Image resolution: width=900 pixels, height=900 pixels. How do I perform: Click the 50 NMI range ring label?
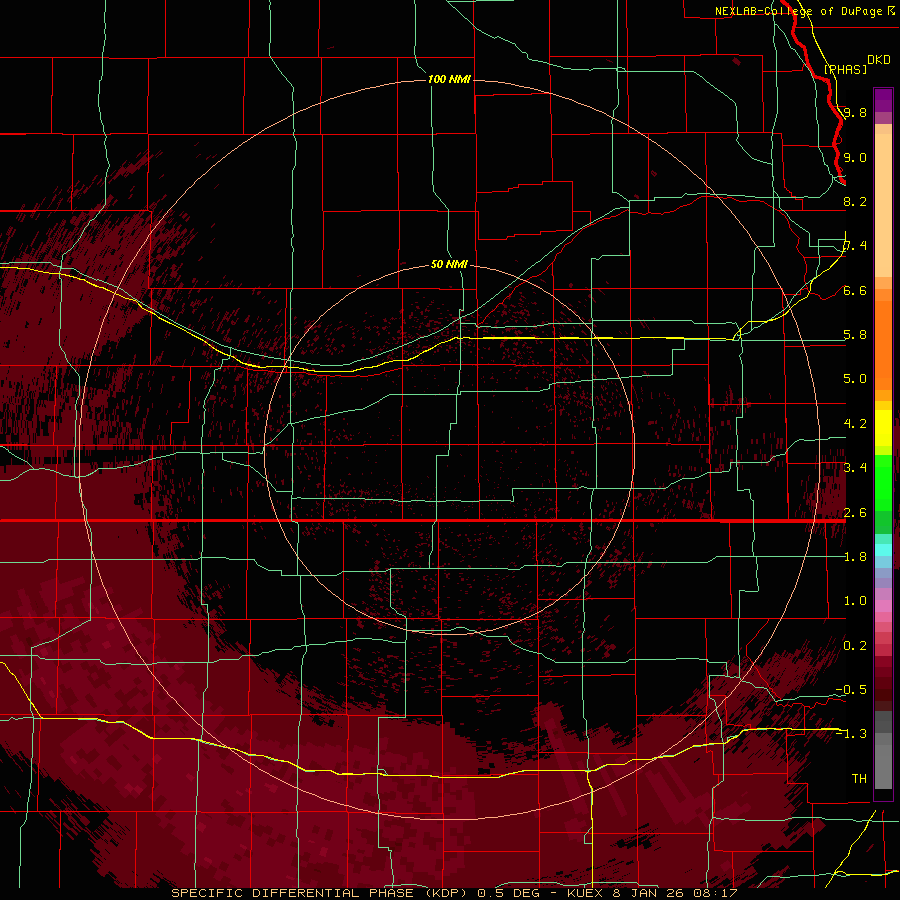tap(449, 264)
